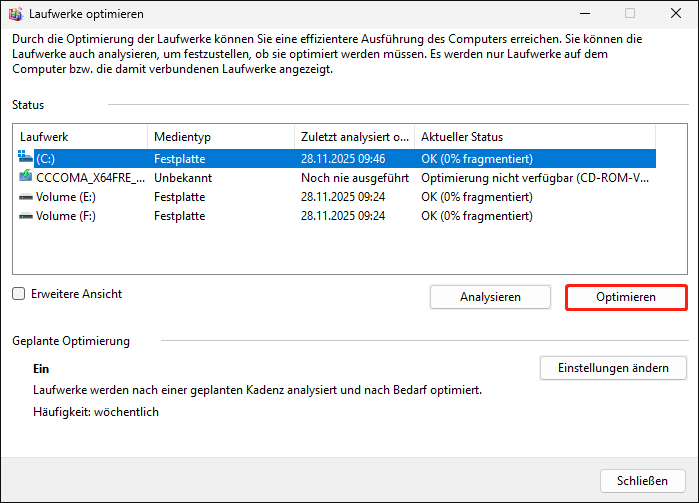Minimize the Laufwerke optimieren window

(584, 14)
